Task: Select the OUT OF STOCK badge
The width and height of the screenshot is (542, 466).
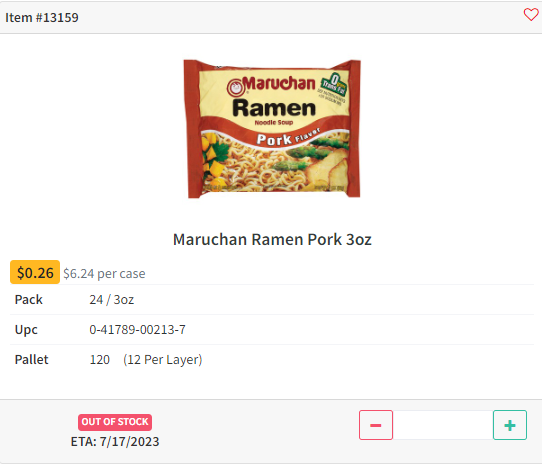Action: [115, 422]
